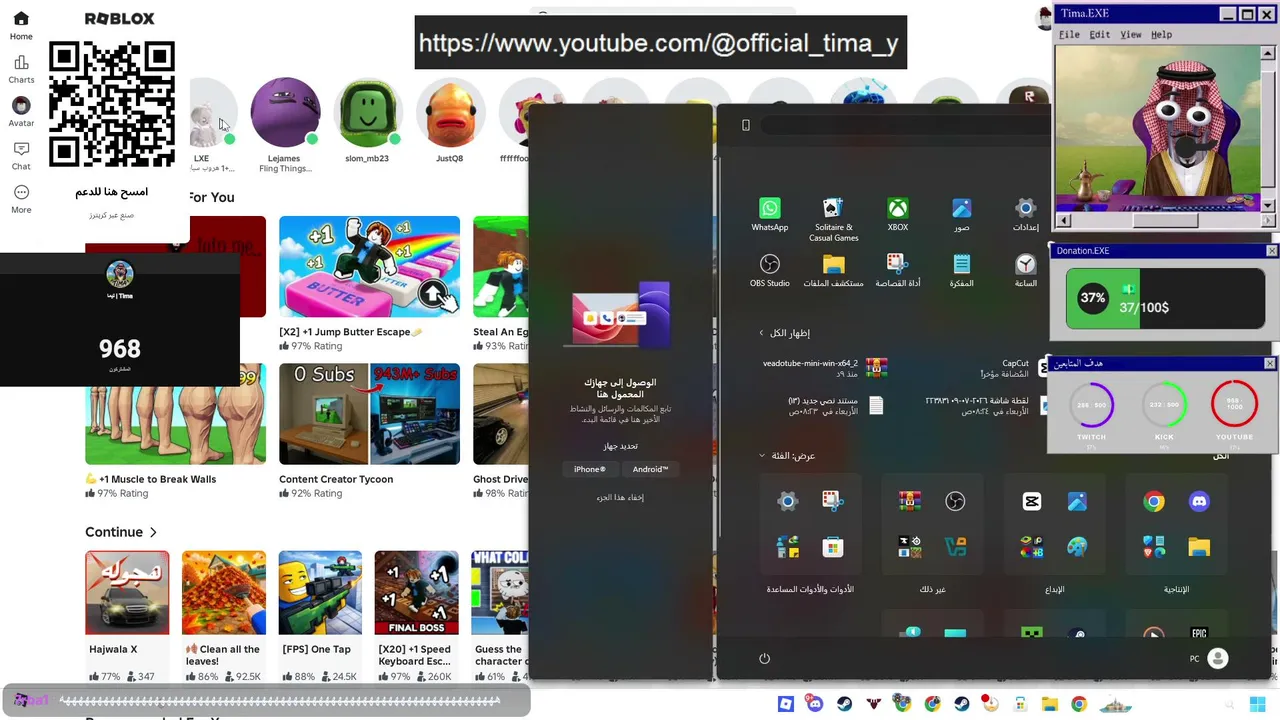Viewport: 1280px width, 720px height.
Task: Open Home in the Roblox sidebar
Action: 21,26
